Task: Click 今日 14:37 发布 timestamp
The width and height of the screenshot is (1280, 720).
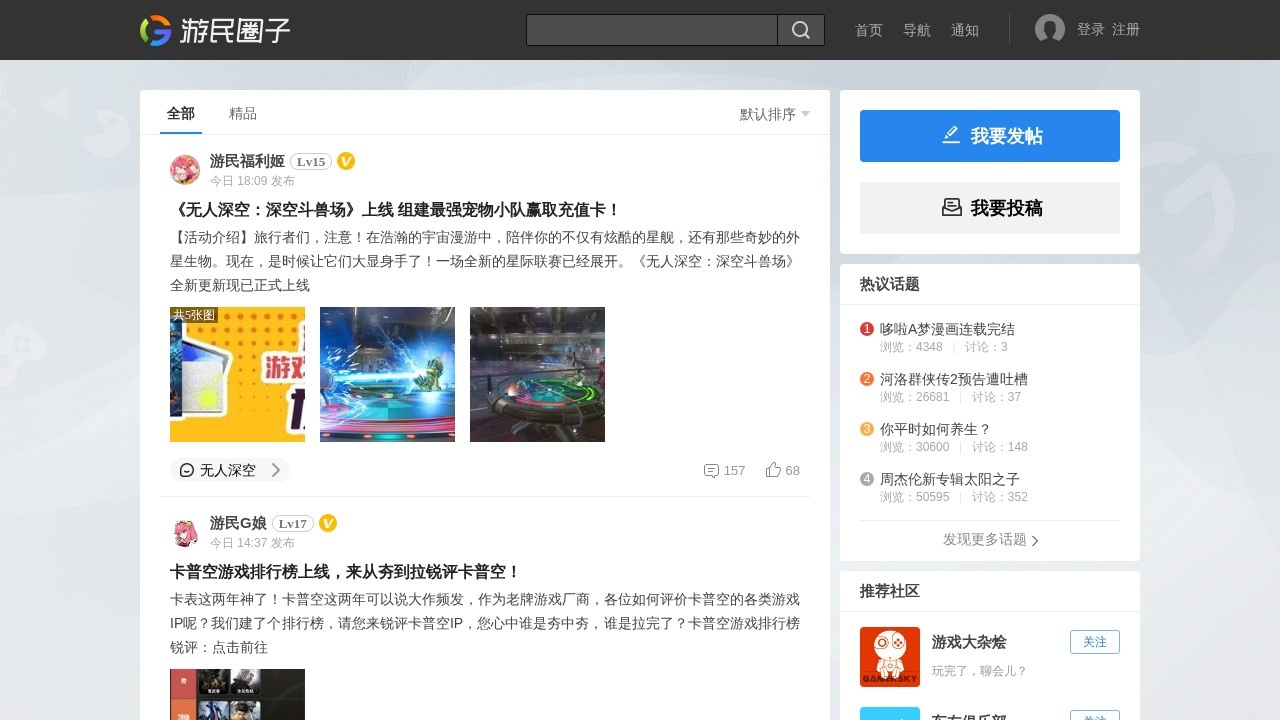Action: (x=252, y=543)
